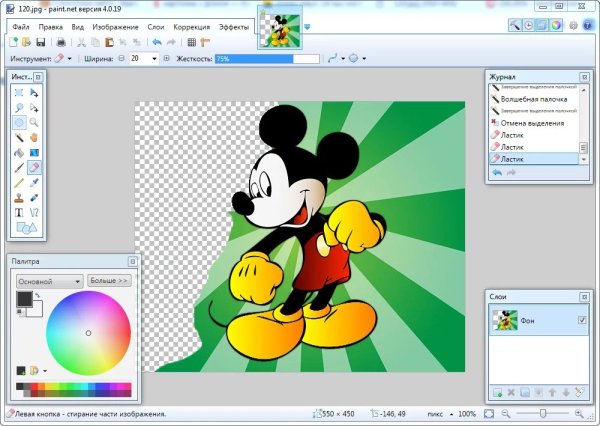Select the Ellipse Select tool

[19, 122]
